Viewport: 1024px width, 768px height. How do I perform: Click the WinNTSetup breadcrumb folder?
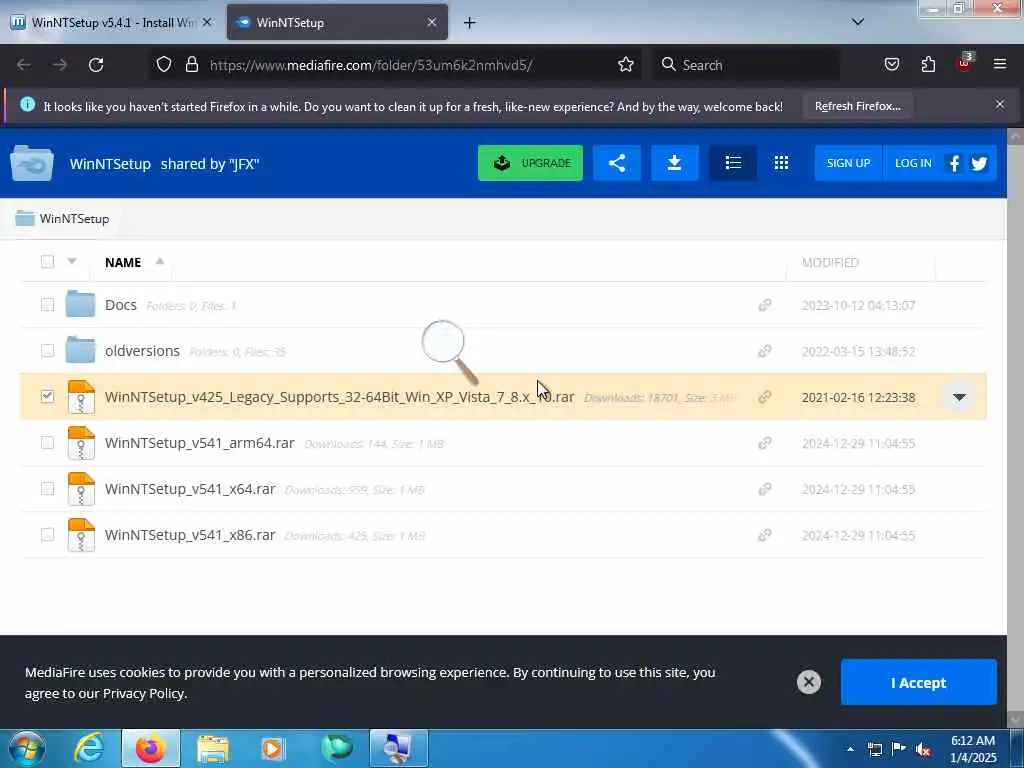[62, 219]
